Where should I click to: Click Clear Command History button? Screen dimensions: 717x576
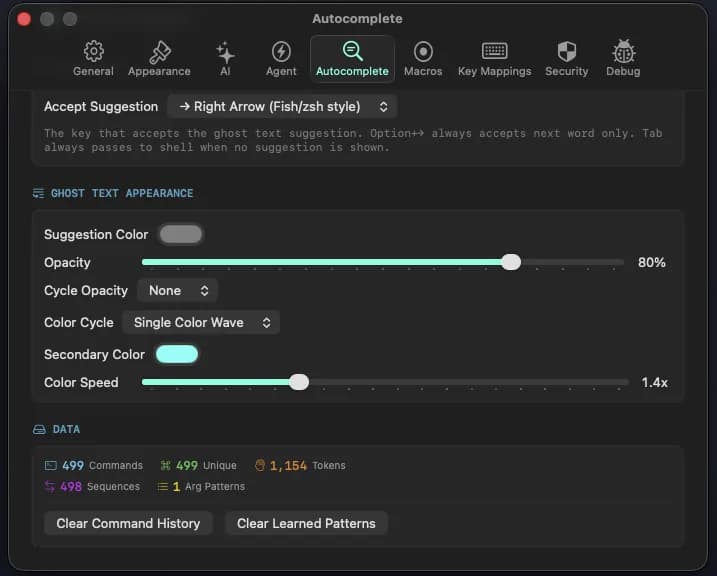(x=128, y=523)
